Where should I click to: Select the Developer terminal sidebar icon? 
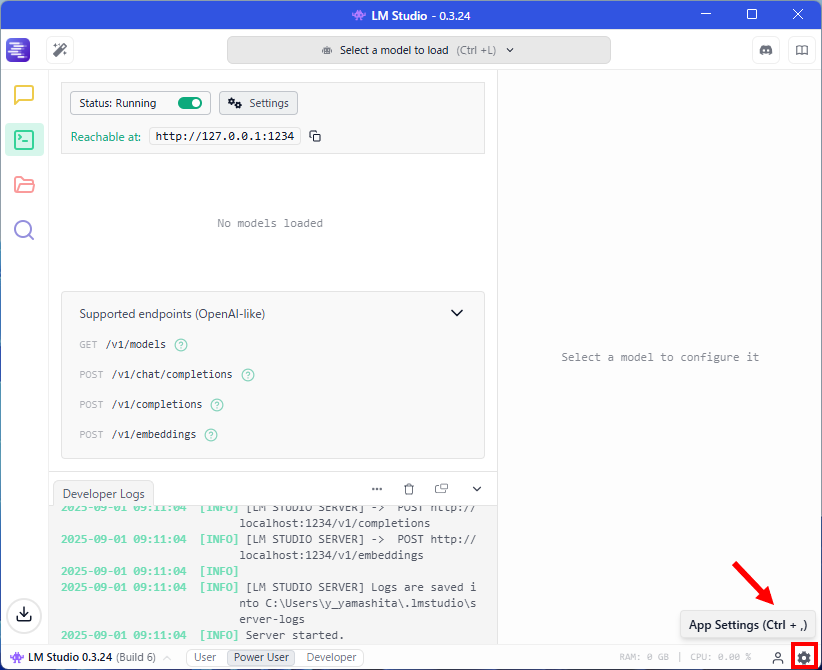point(24,140)
